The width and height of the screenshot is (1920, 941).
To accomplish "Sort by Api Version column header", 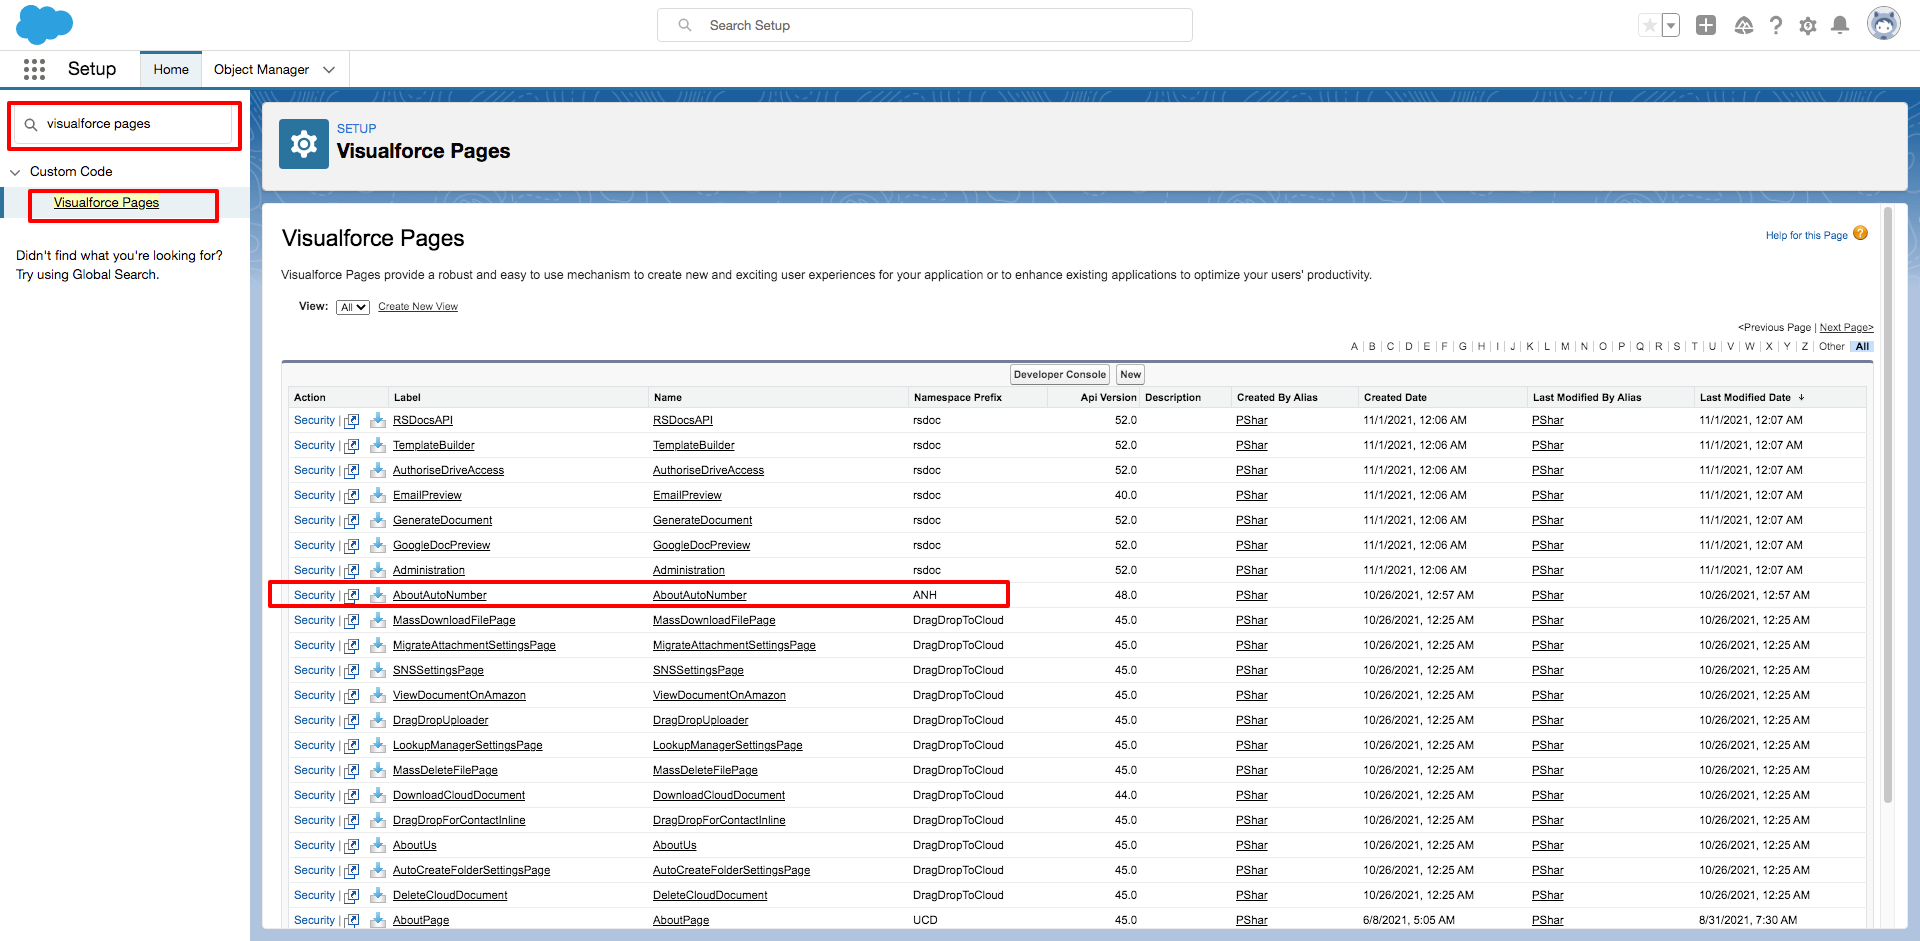I will 1108,397.
